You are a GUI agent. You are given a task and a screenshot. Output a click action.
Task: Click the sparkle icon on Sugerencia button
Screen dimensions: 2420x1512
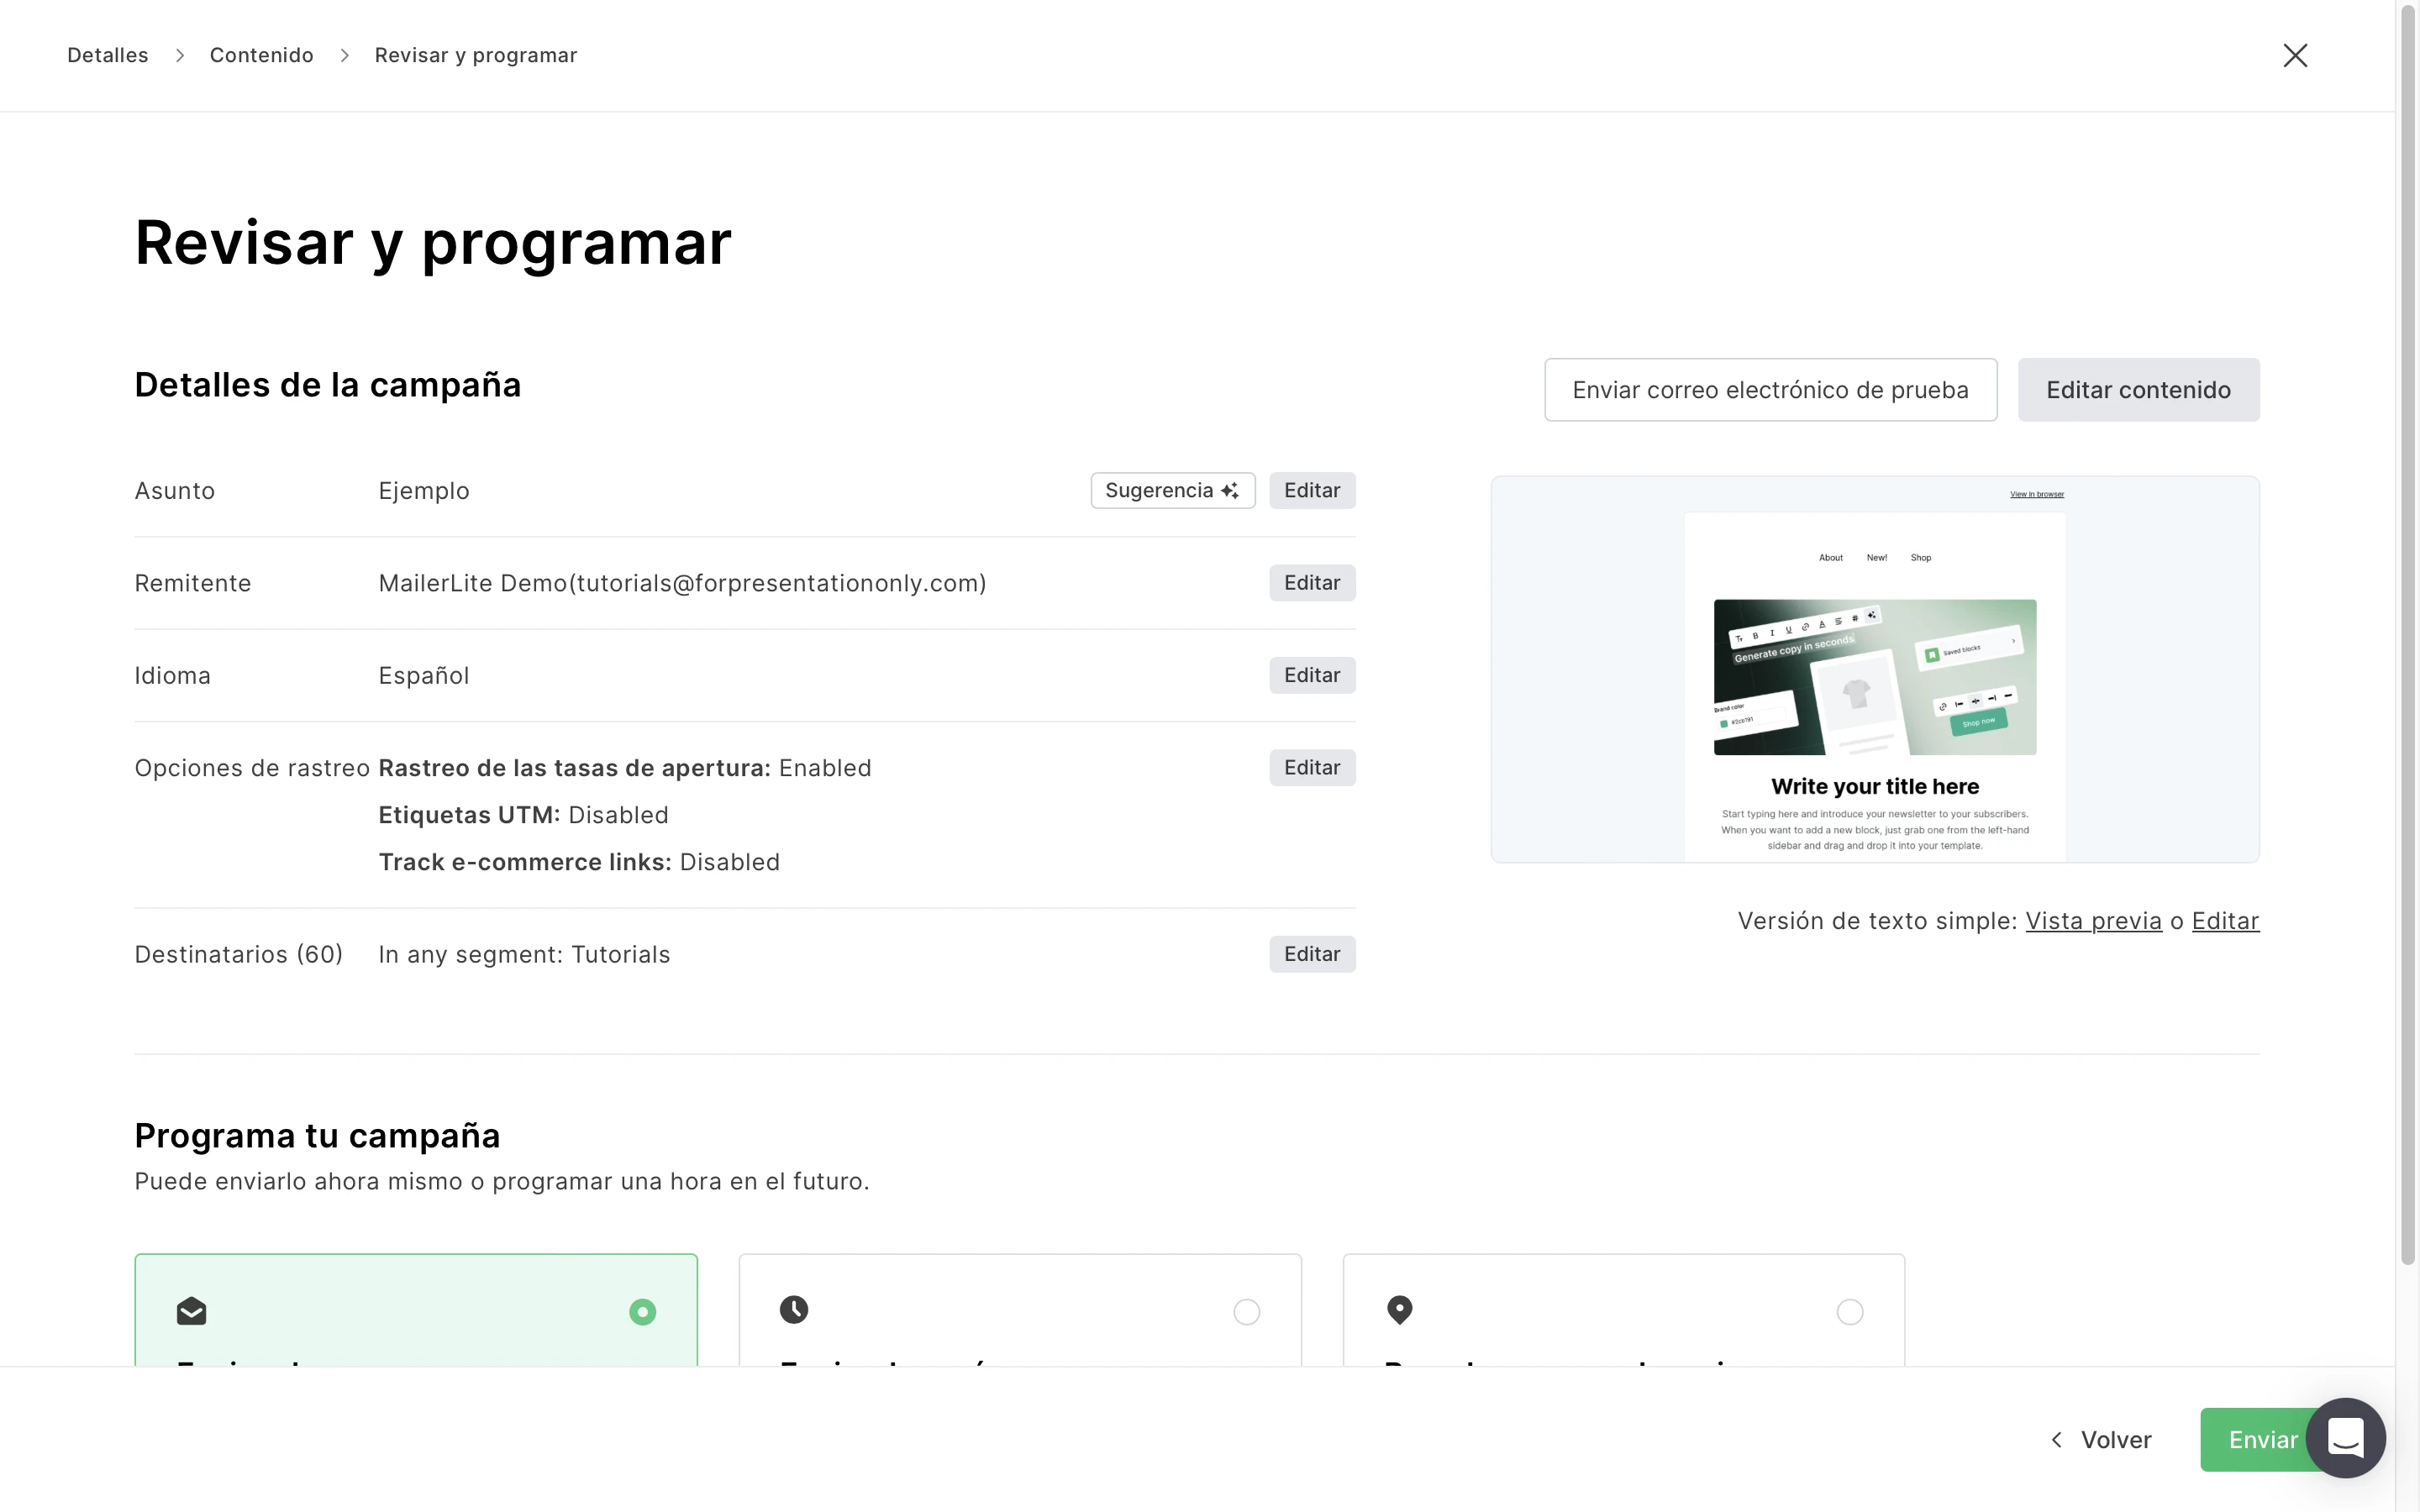(1230, 491)
